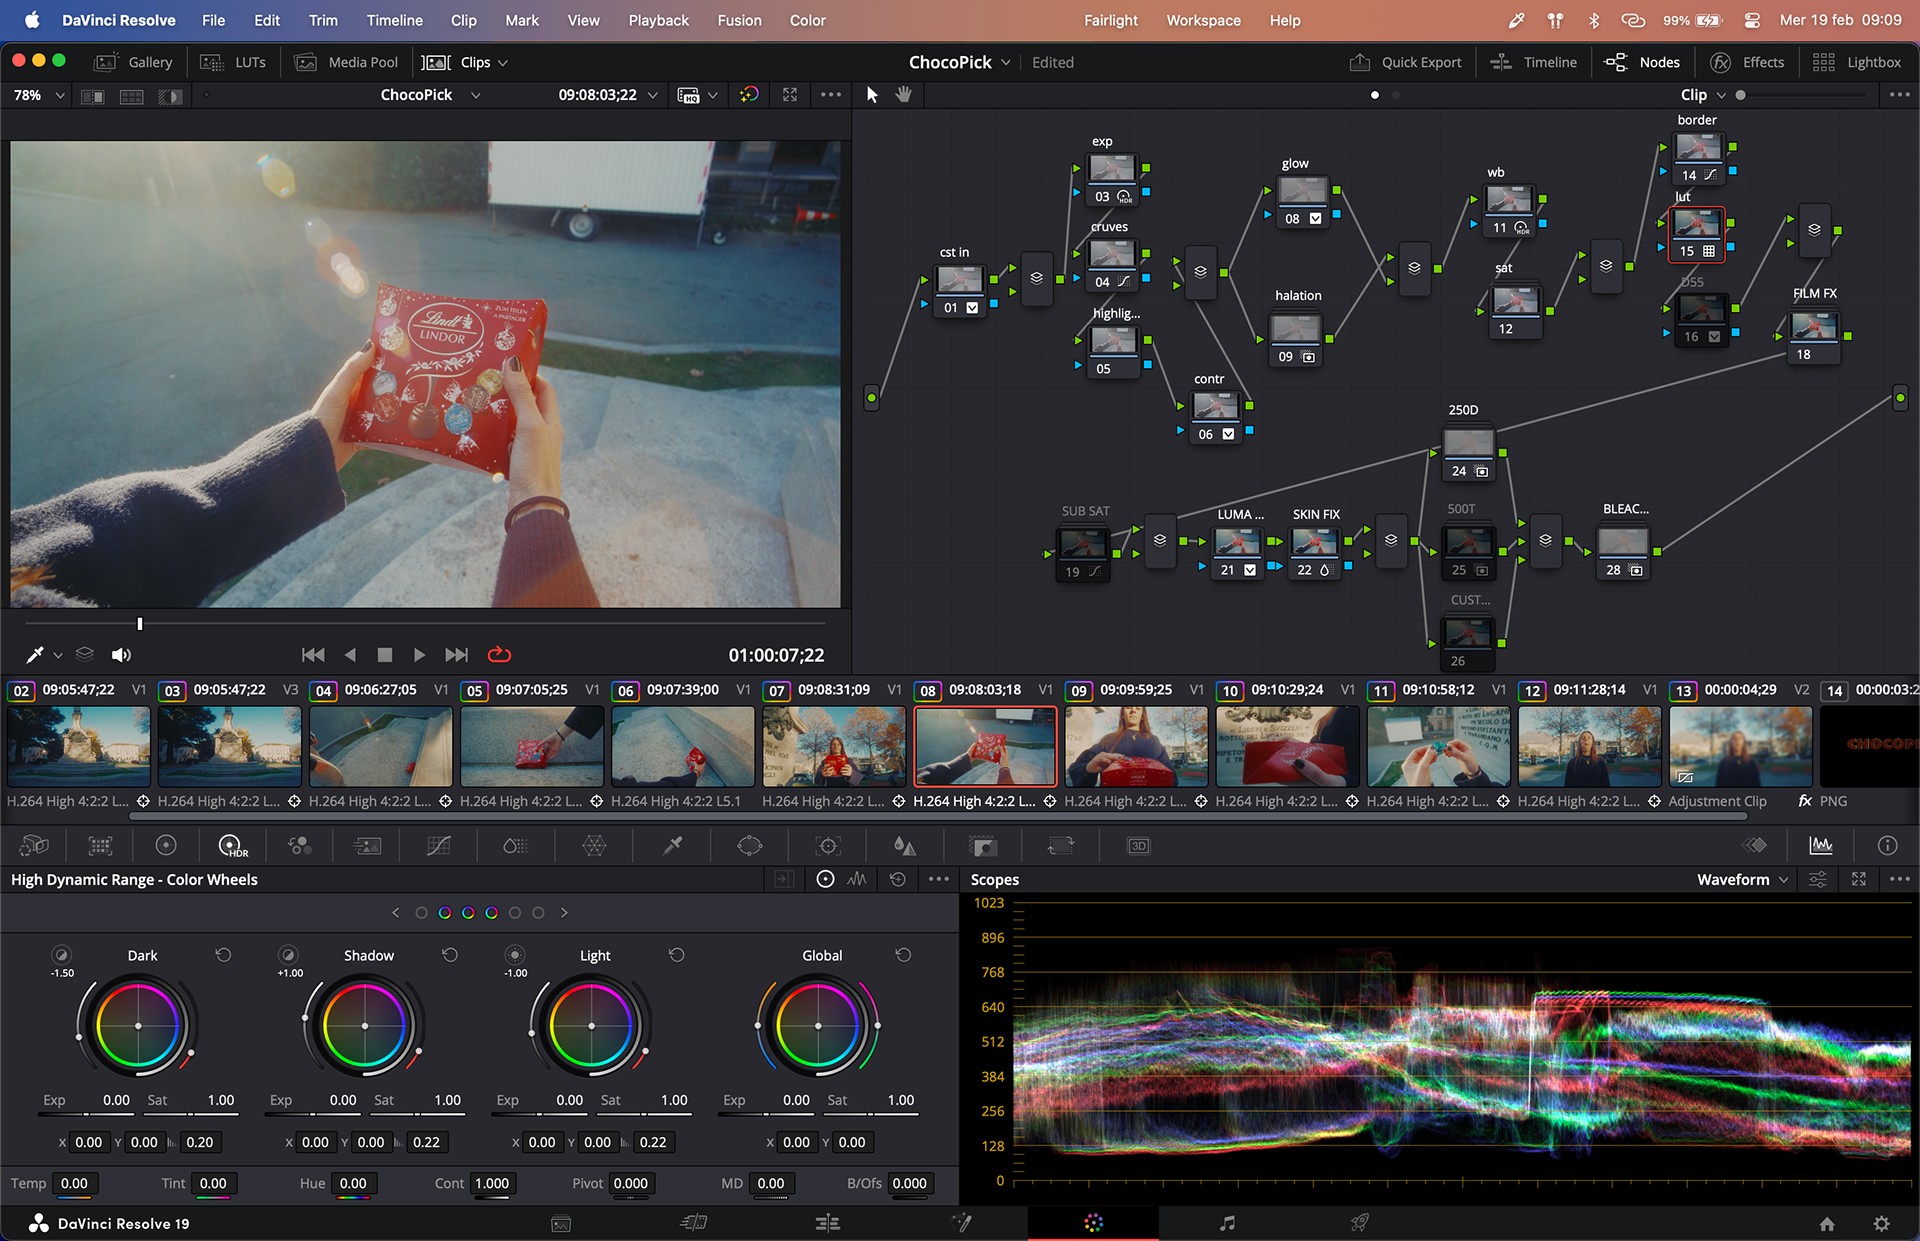This screenshot has height=1241, width=1920.
Task: Select the HDR color wheels palette icon
Action: 232,846
